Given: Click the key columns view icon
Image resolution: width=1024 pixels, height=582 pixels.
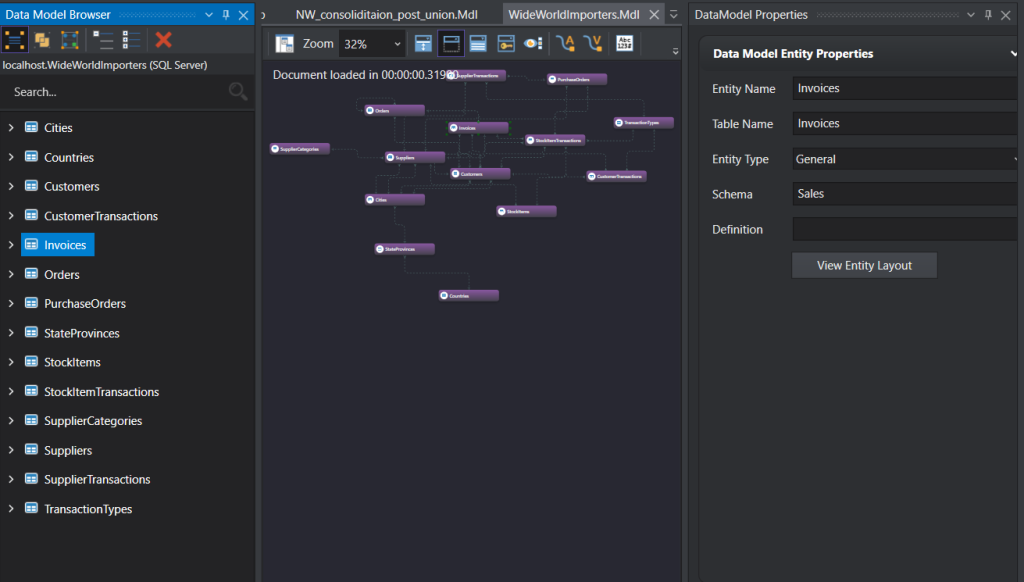Looking at the screenshot, I should coord(505,44).
